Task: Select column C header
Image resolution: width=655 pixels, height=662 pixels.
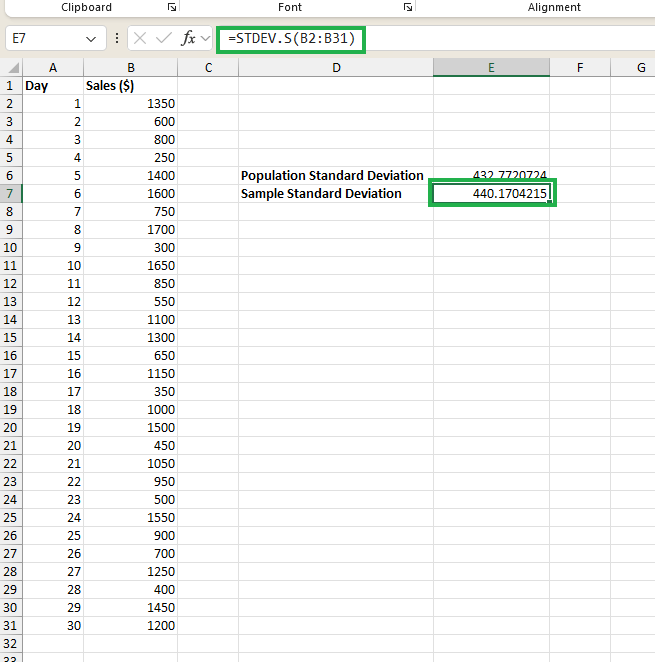Action: click(208, 68)
